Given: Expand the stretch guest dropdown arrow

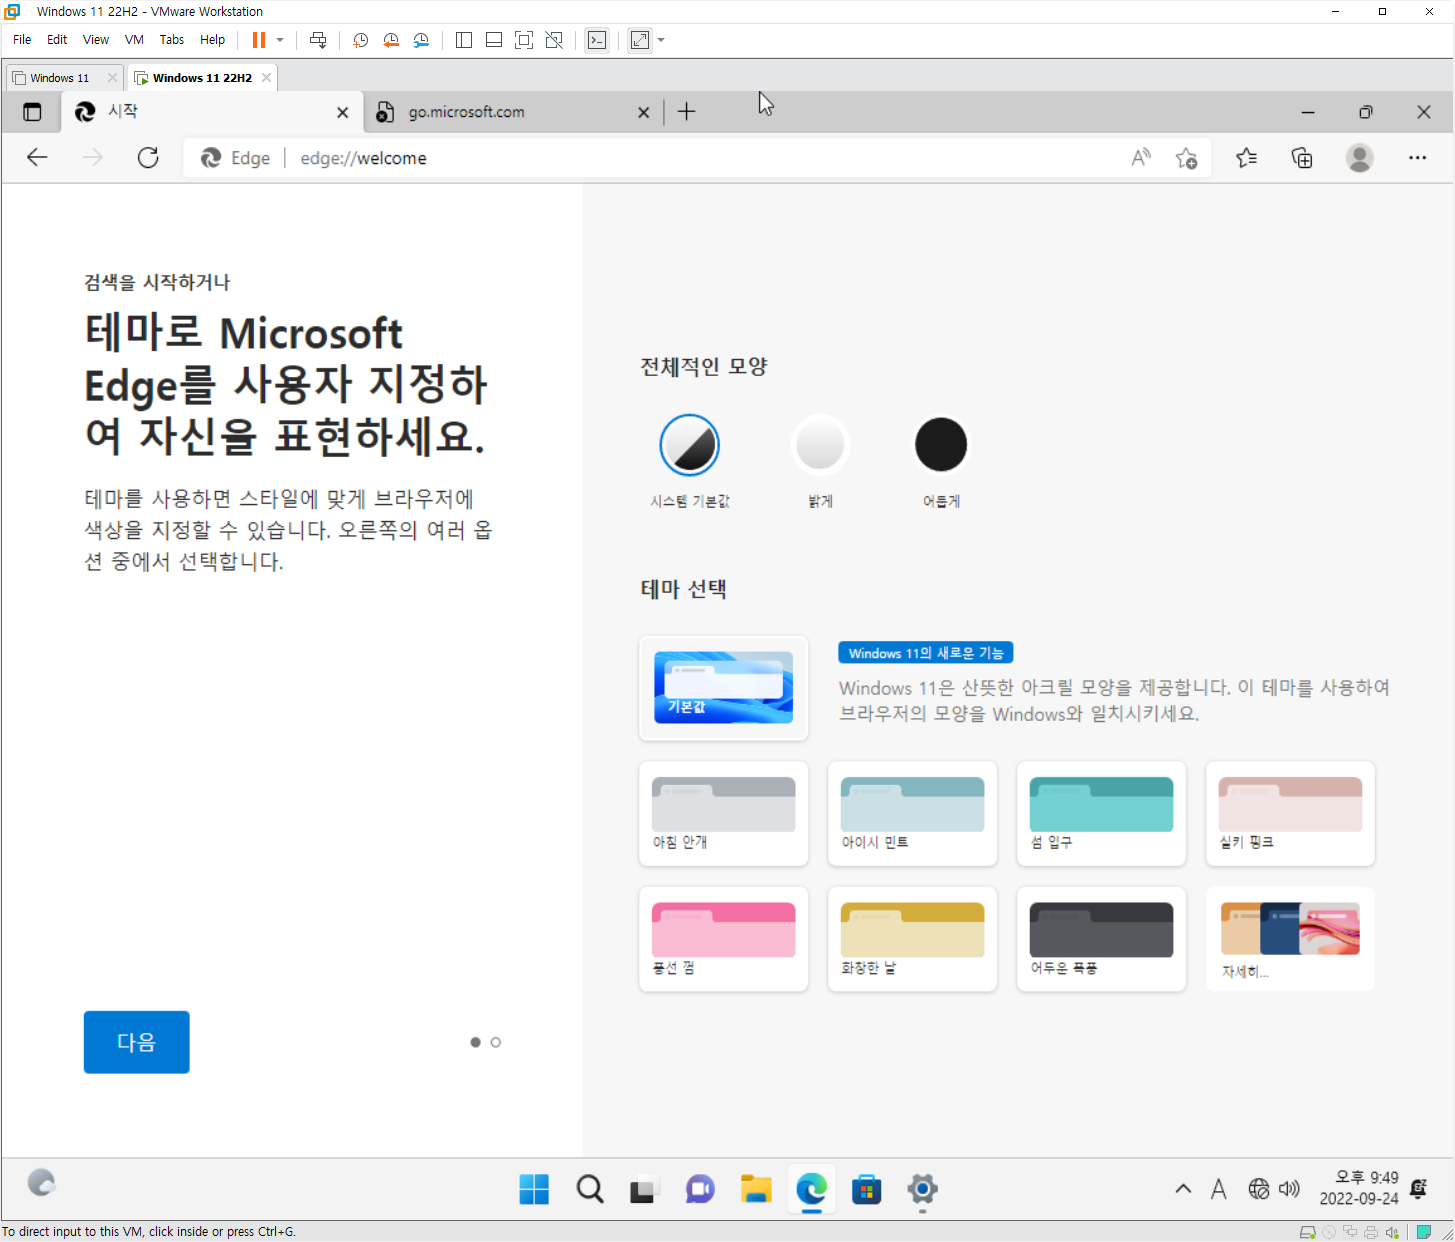Looking at the screenshot, I should [661, 40].
